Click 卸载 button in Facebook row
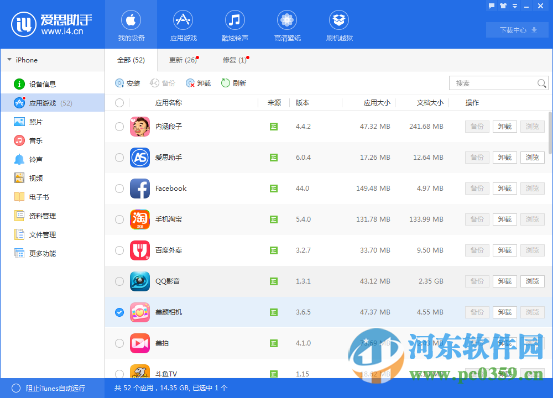553x399 pixels. (505, 188)
